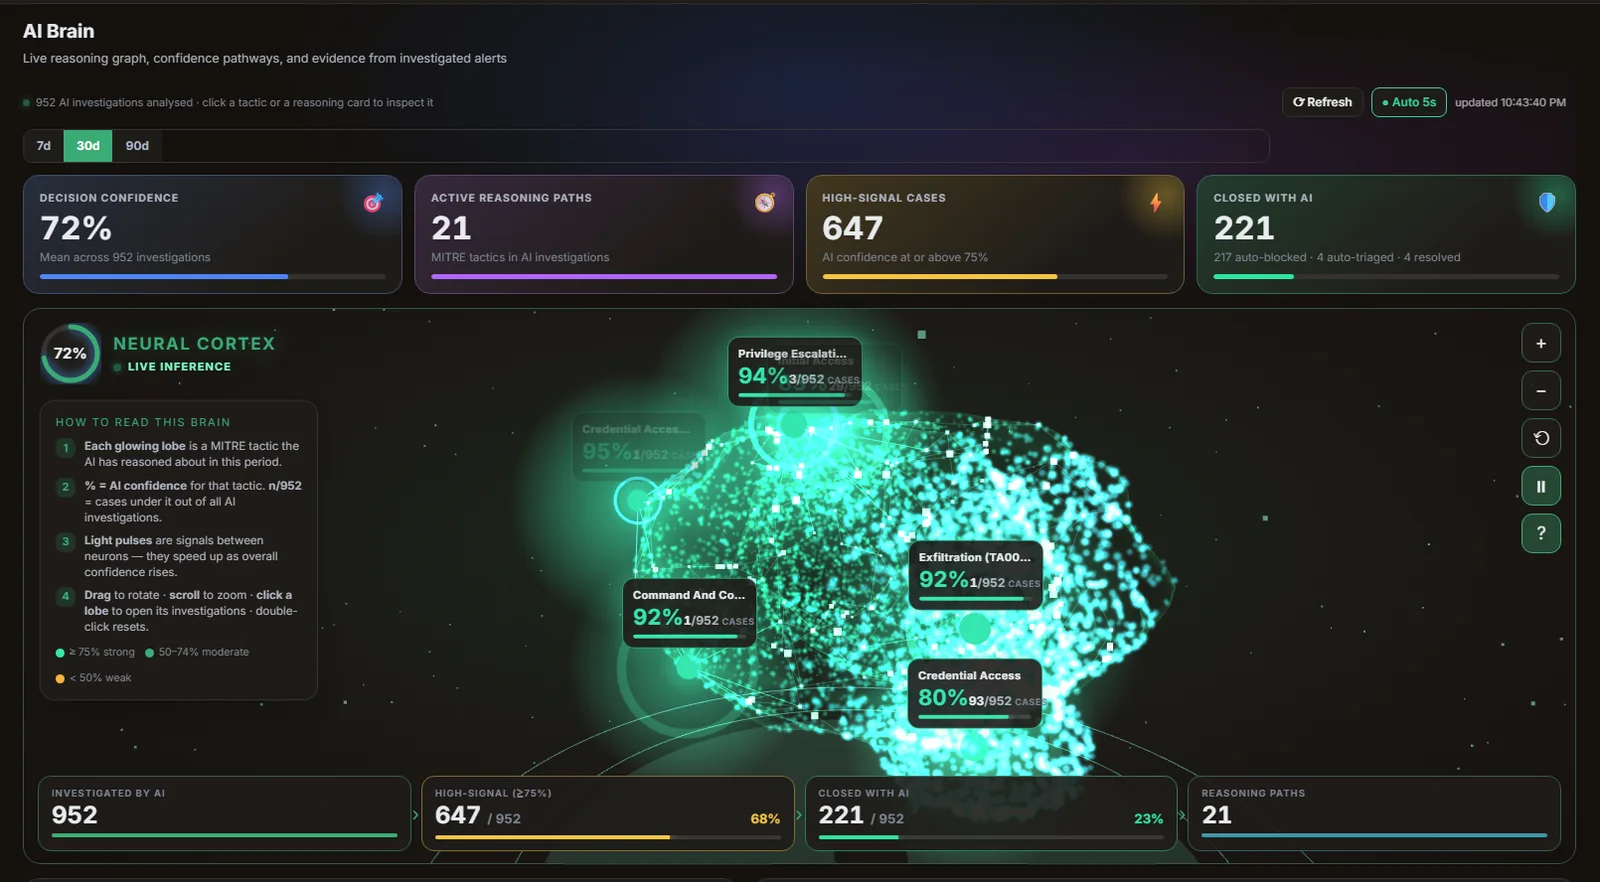Image resolution: width=1600 pixels, height=882 pixels.
Task: Click the large green neuron below Exfiltration card
Action: coord(974,629)
